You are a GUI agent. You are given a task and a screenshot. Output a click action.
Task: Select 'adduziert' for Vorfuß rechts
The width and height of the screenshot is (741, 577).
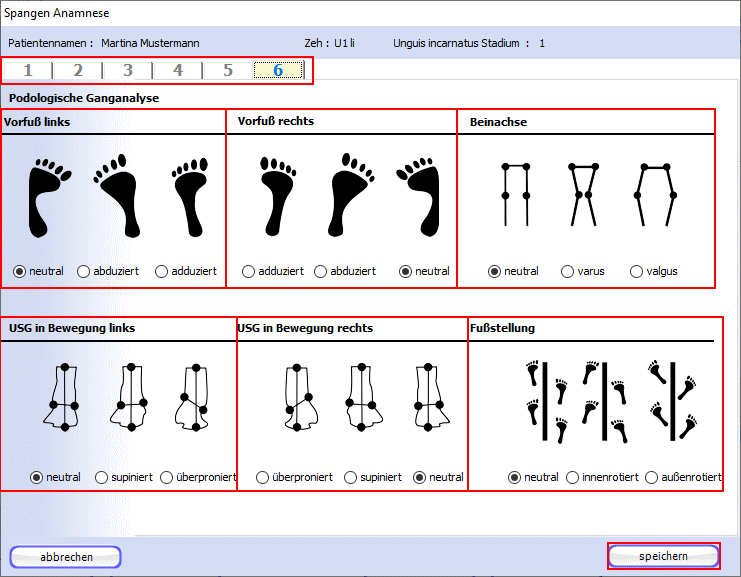(x=249, y=271)
